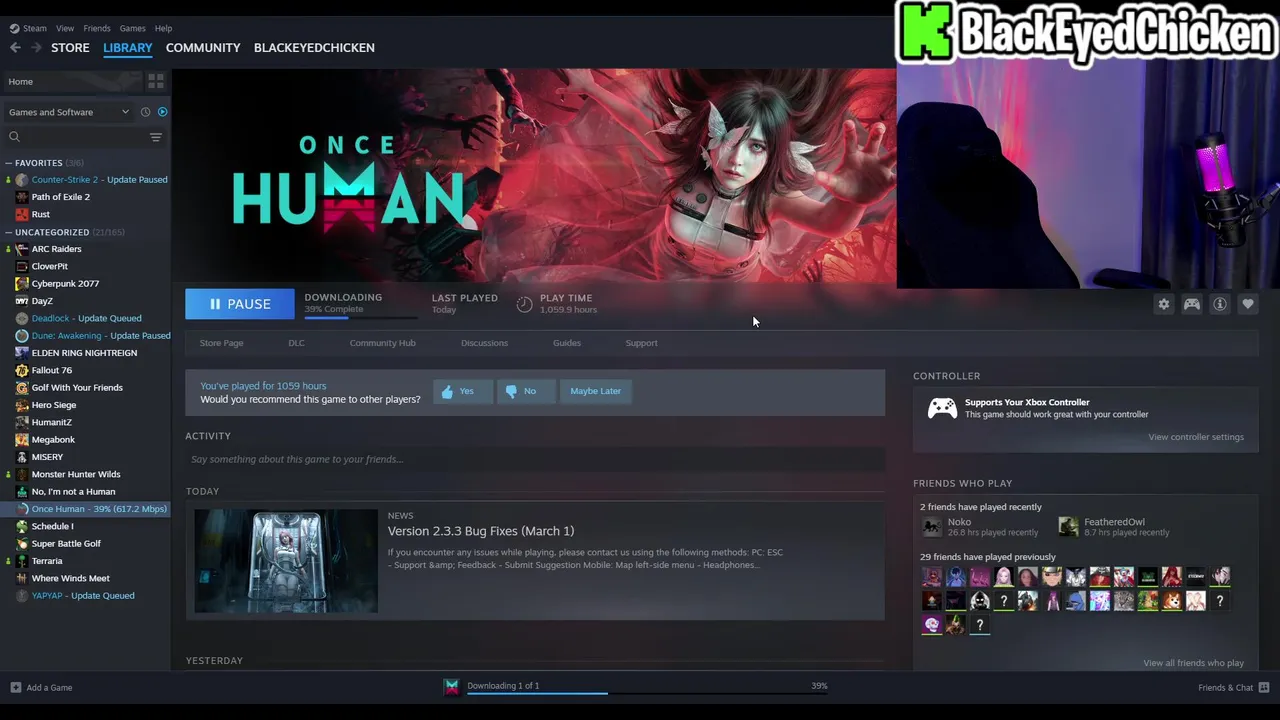The height and width of the screenshot is (720, 1280).
Task: Open friend FeatheredOwl's avatar
Action: tap(1069, 527)
